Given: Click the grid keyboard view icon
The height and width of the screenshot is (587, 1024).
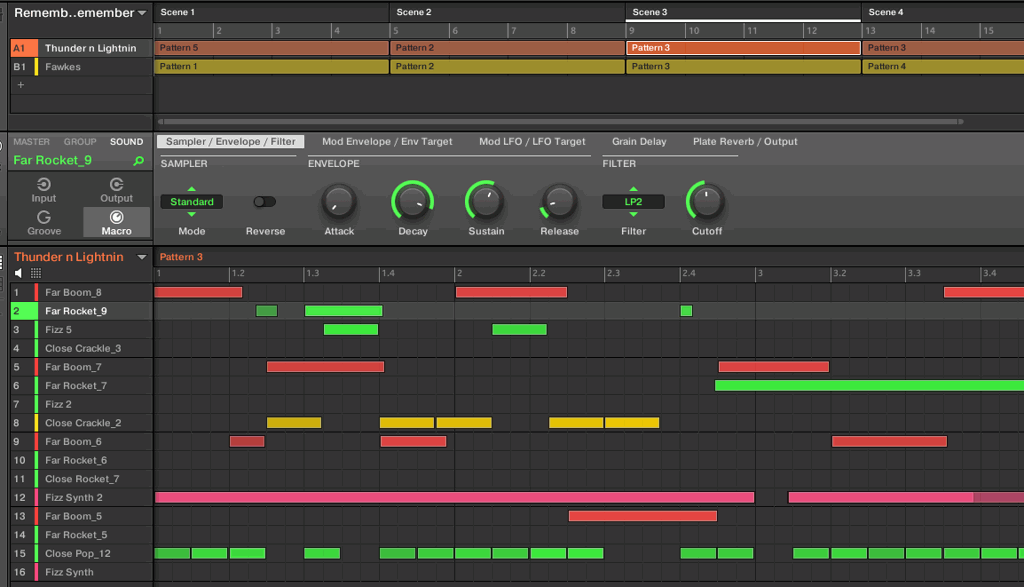Looking at the screenshot, I should [36, 273].
